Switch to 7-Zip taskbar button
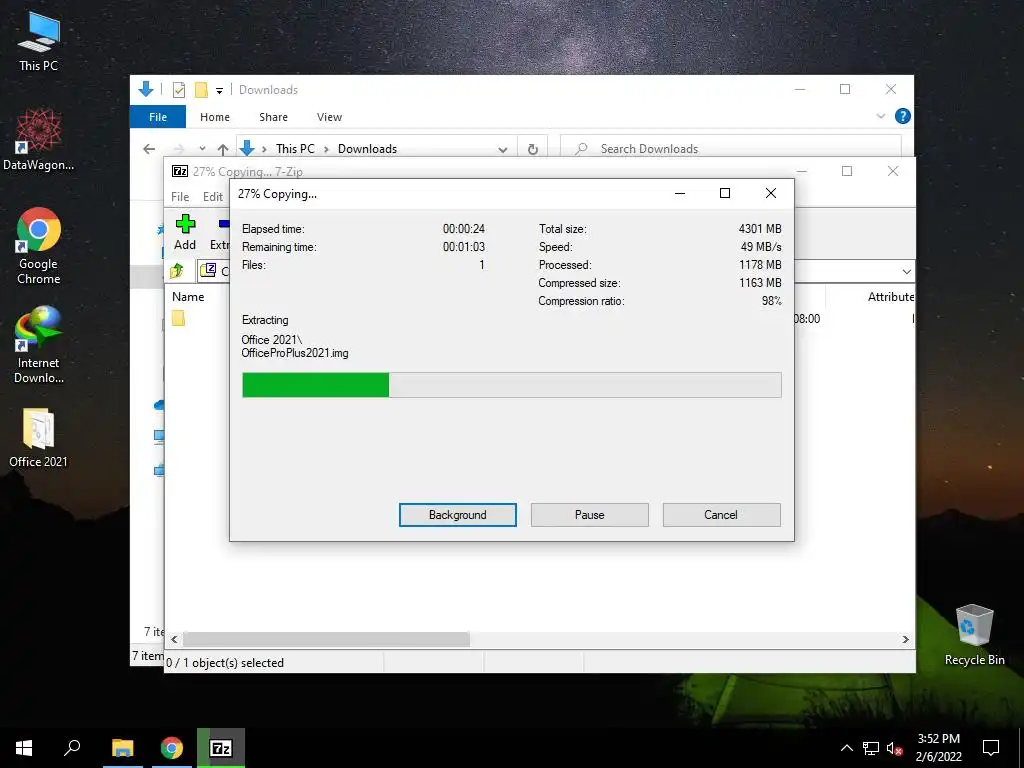The height and width of the screenshot is (768, 1024). (x=221, y=748)
